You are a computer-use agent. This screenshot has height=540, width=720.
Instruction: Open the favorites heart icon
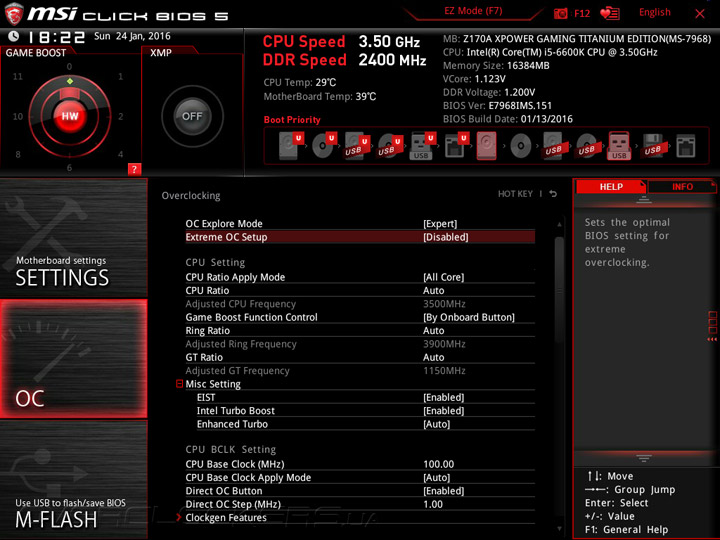[x=609, y=13]
